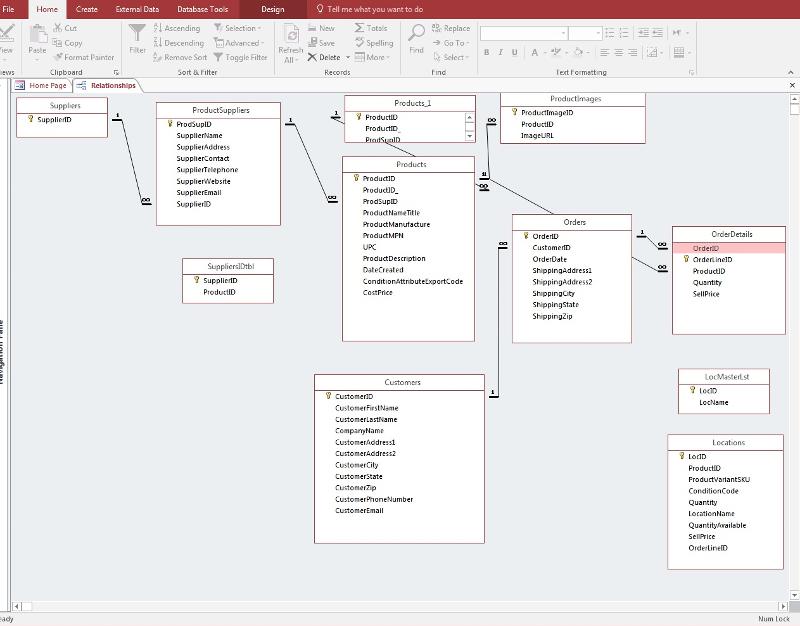Toggle Italic text formatting
Viewport: 800px width, 626px height.
pos(501,53)
